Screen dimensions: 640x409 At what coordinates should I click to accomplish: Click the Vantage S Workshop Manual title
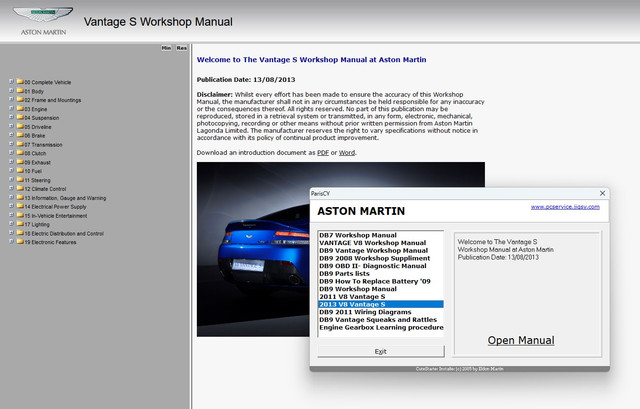click(158, 22)
